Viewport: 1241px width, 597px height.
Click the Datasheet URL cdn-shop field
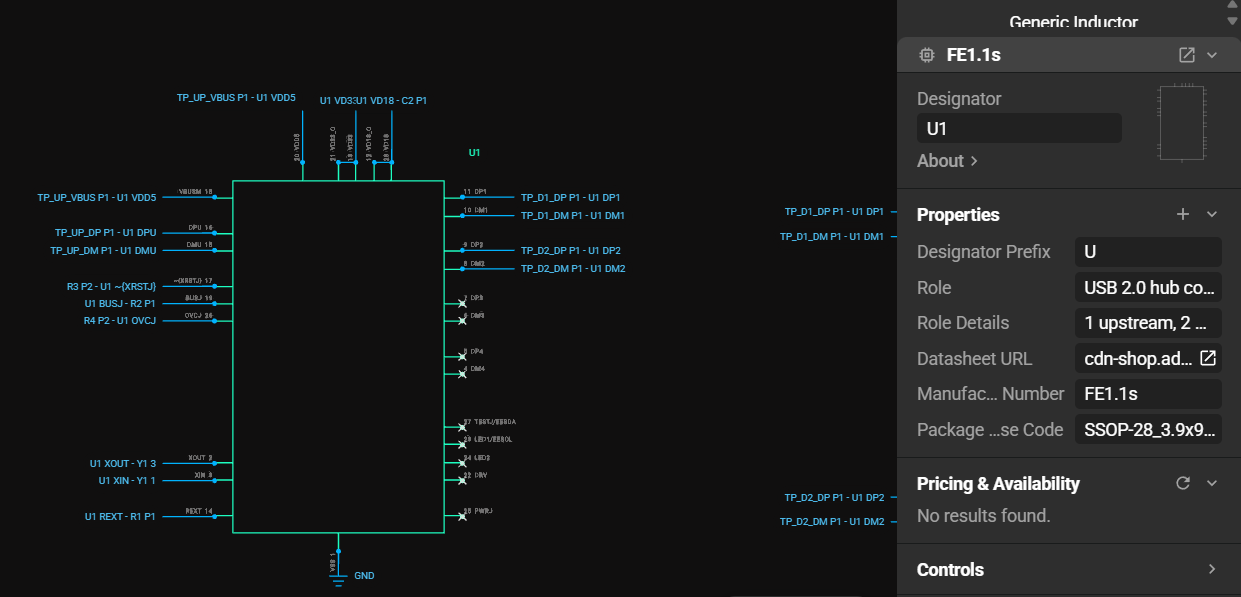[x=1137, y=358]
